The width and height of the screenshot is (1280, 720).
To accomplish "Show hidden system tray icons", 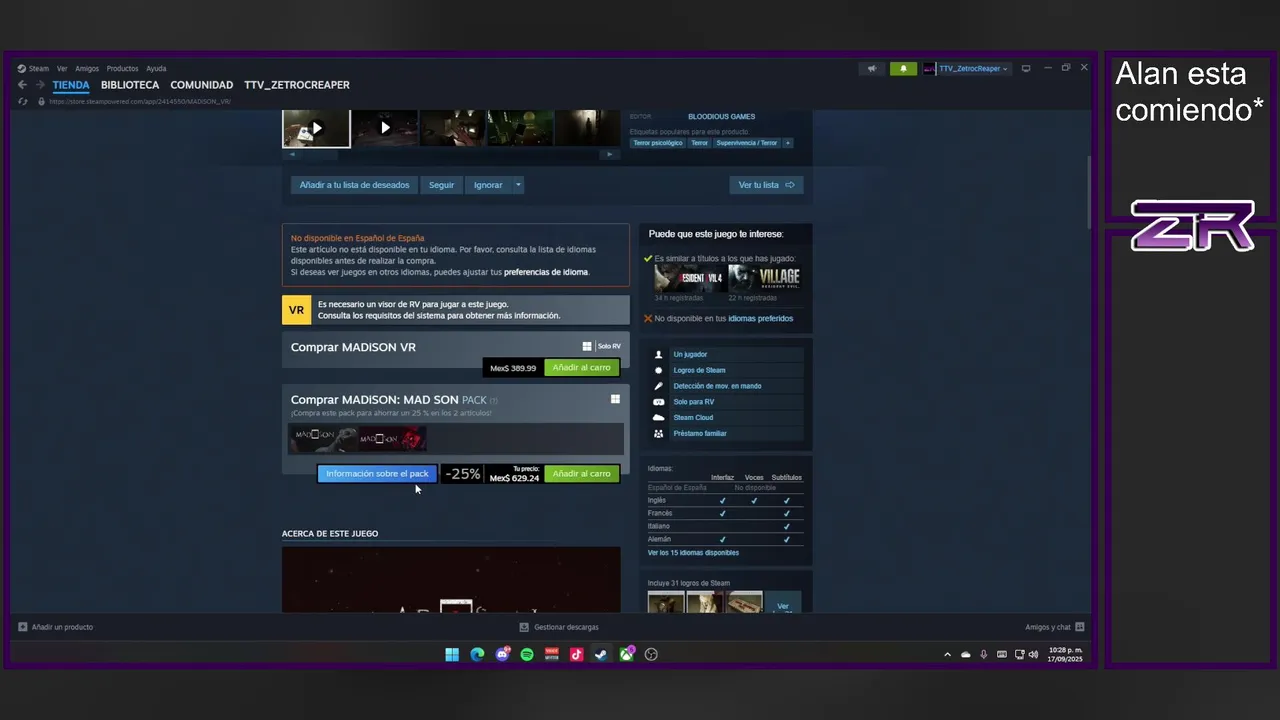I will (947, 655).
